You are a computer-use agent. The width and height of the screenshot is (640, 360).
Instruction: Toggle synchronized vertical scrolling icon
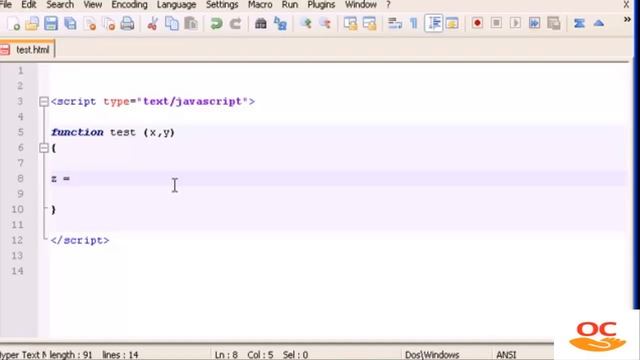pyautogui.click(x=350, y=24)
